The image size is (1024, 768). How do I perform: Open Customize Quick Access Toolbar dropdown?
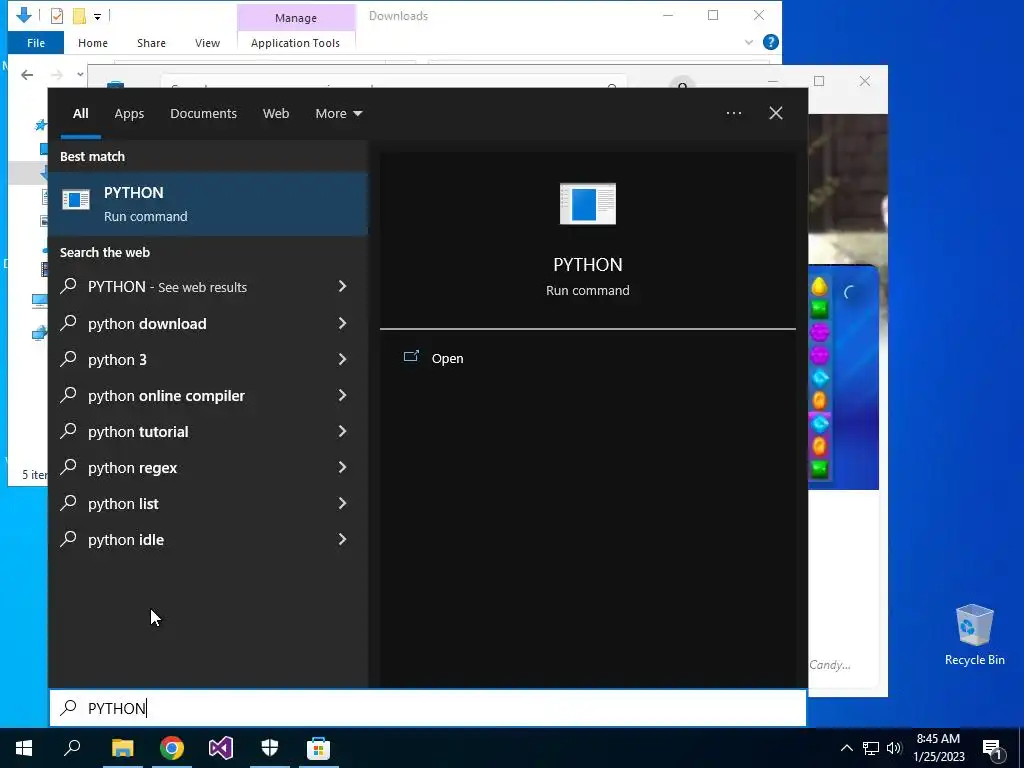pos(97,16)
